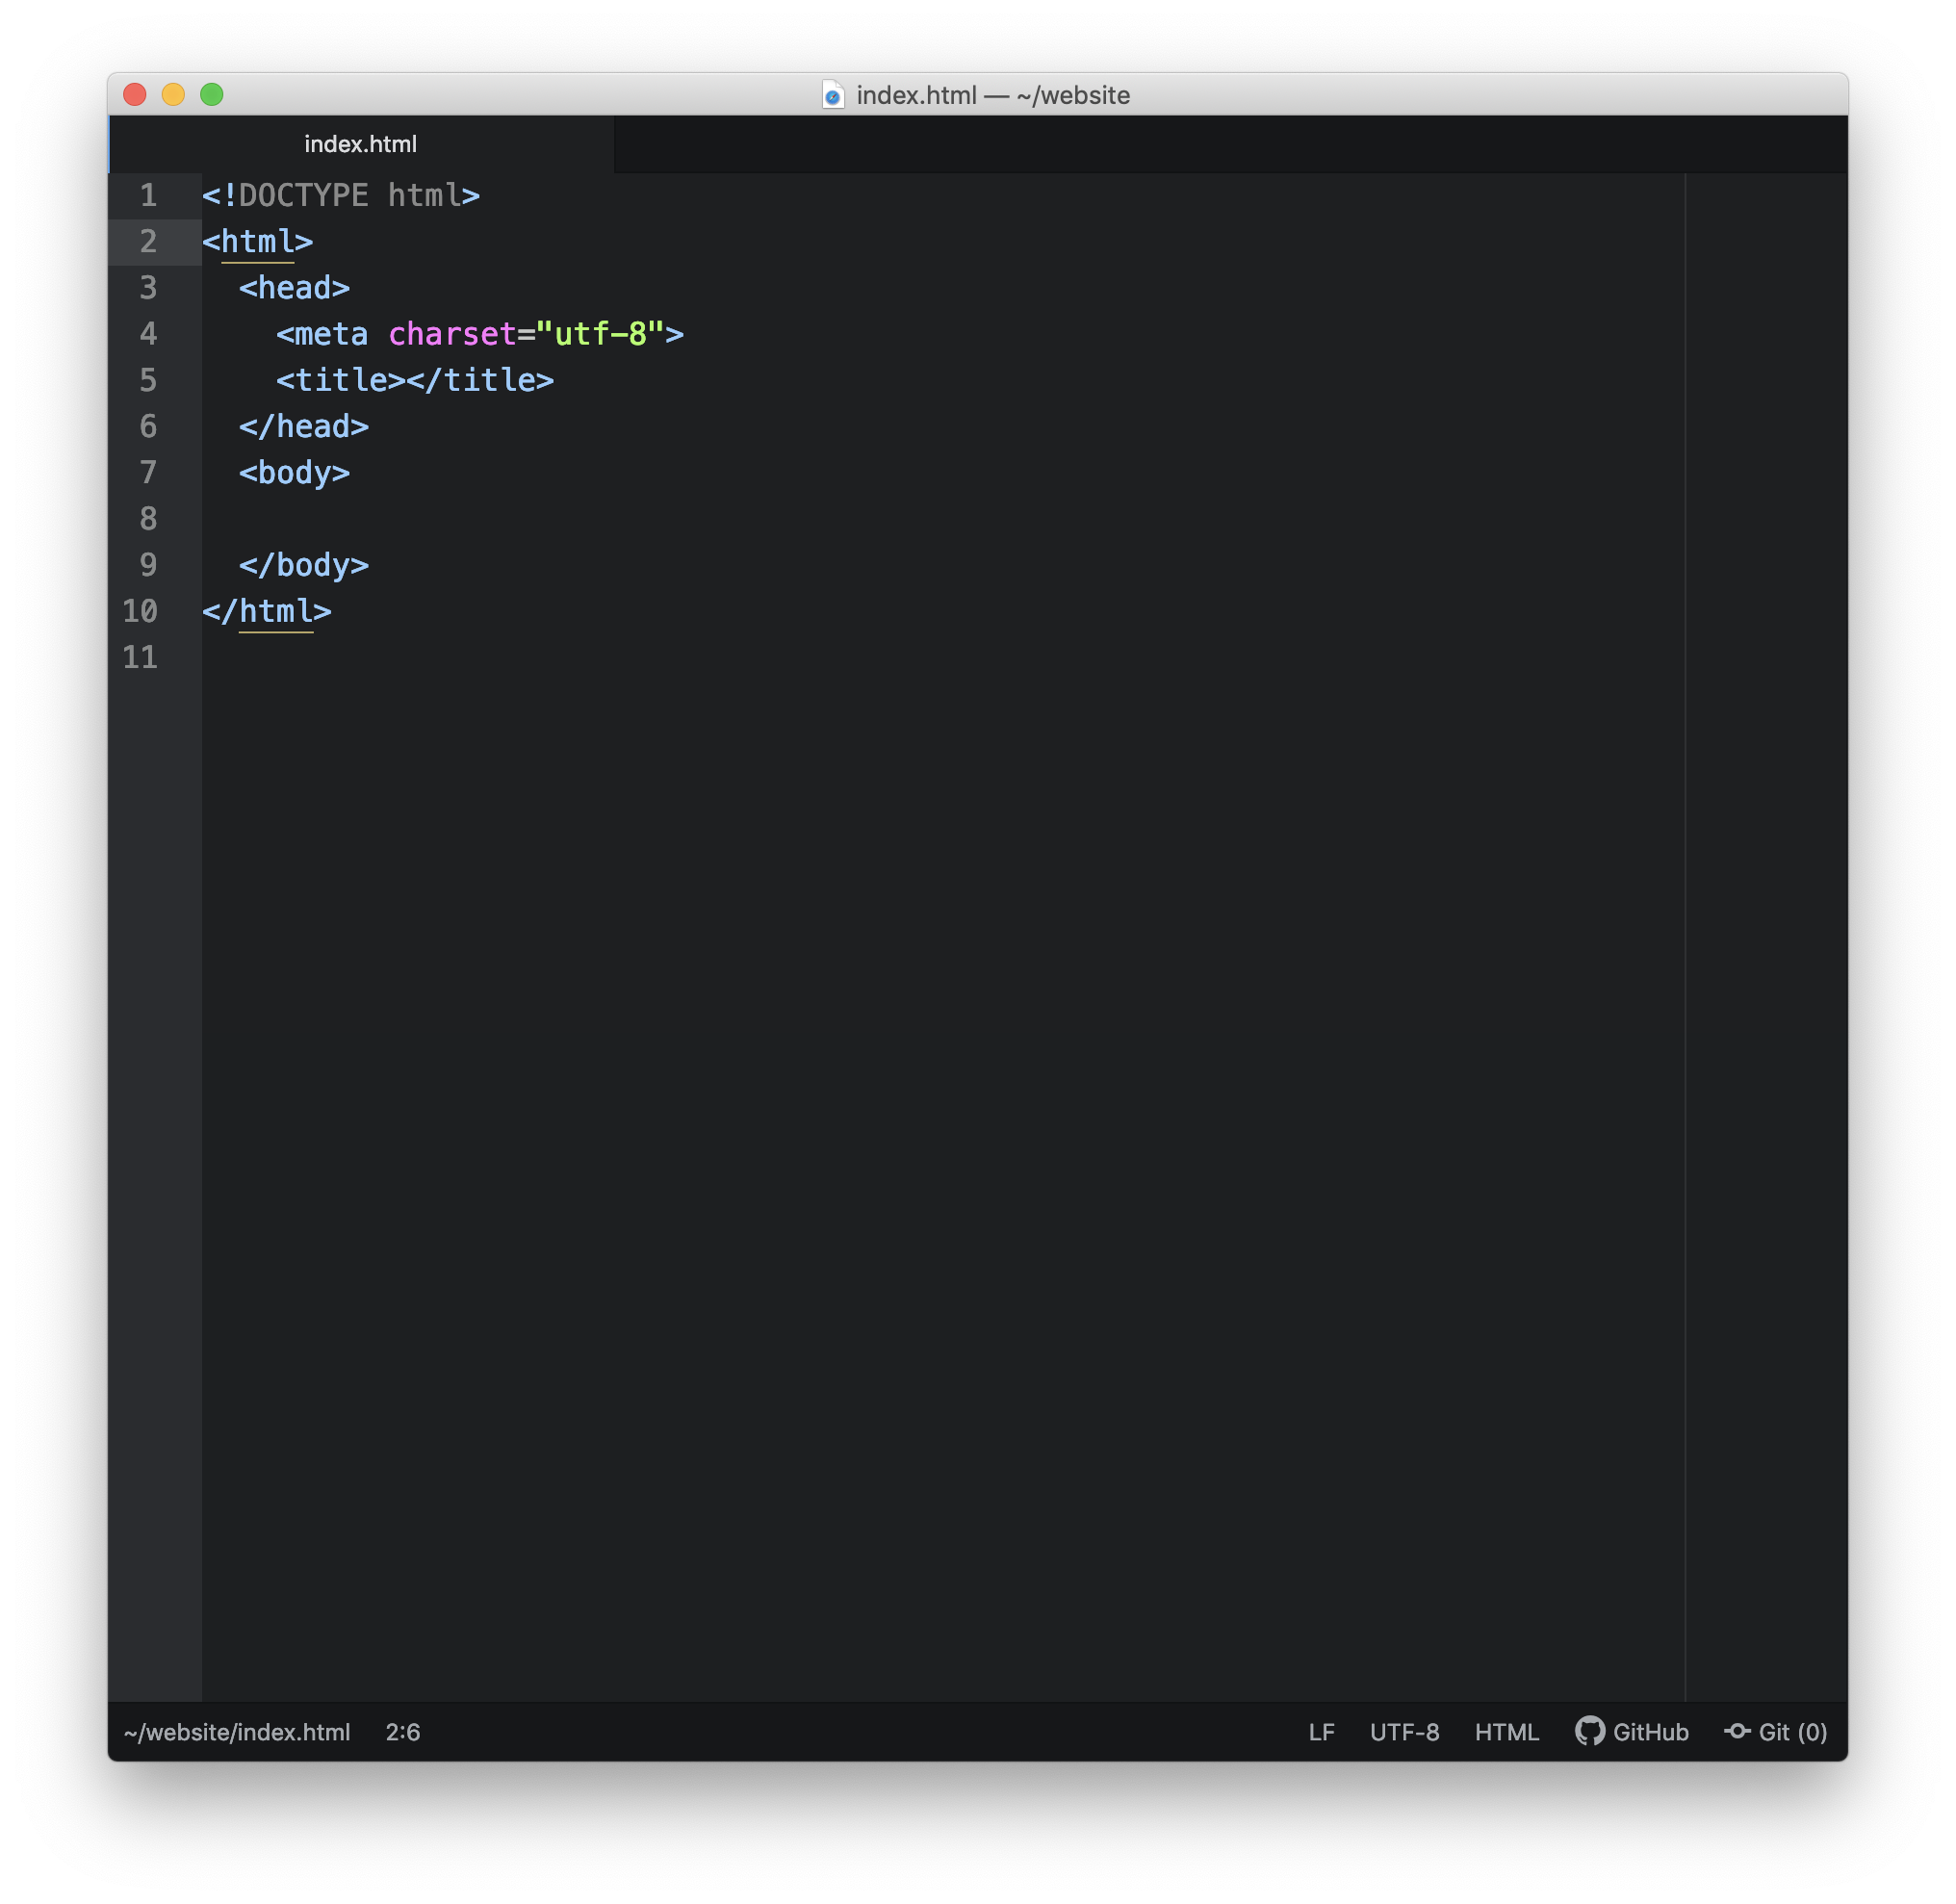Change file encoding UTF-8
1956x1904 pixels.
[x=1404, y=1732]
